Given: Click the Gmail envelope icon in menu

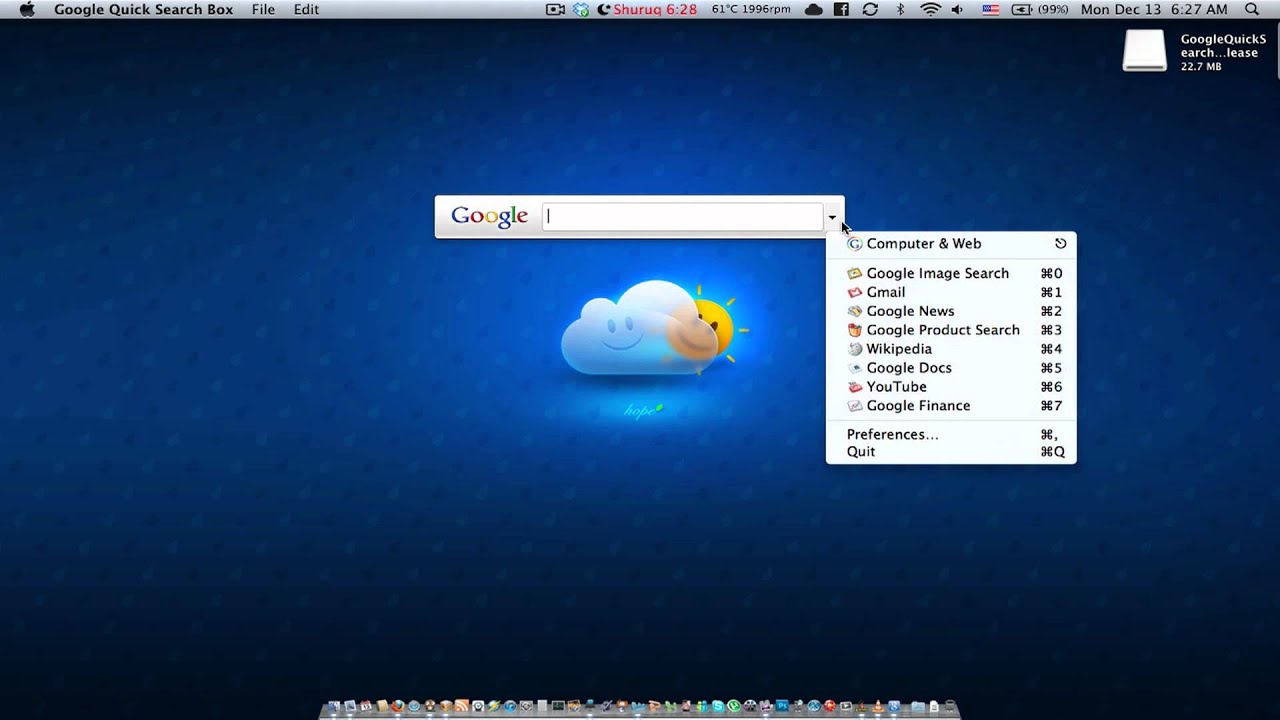Looking at the screenshot, I should click(854, 292).
